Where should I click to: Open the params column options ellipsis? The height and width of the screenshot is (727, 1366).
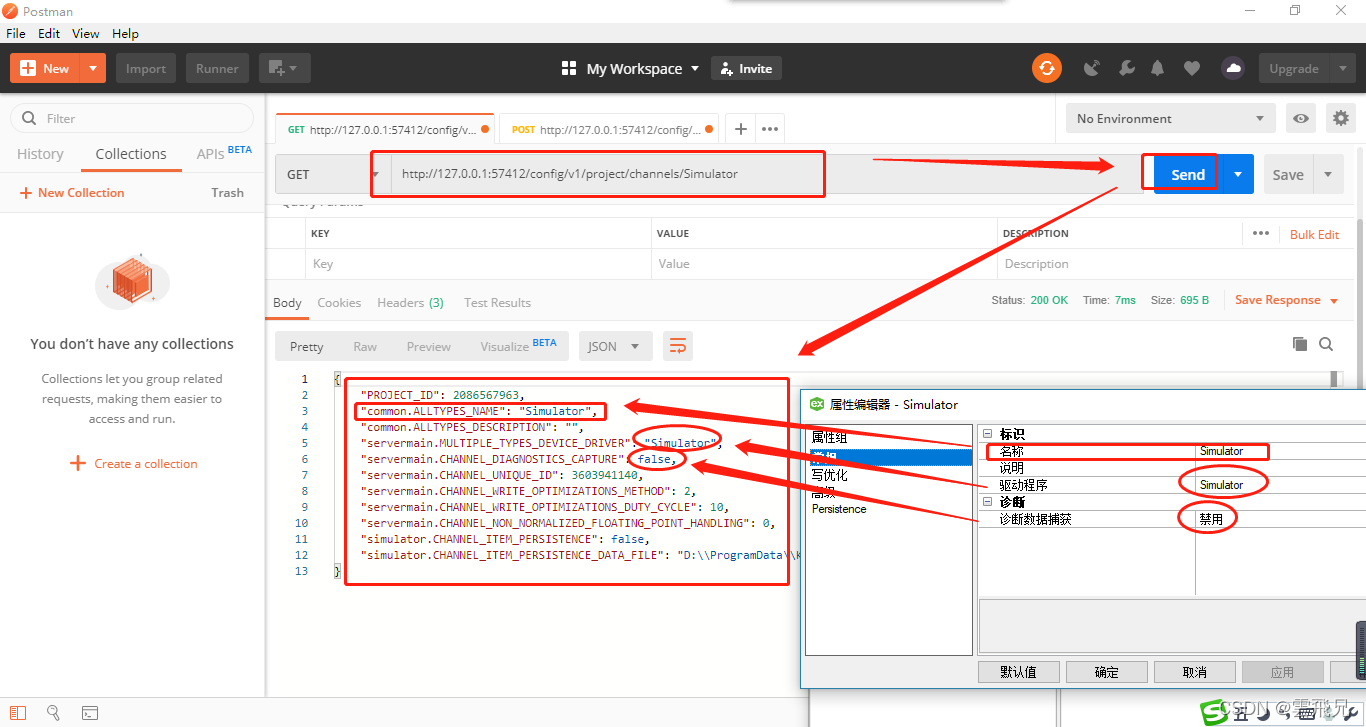coord(1260,233)
